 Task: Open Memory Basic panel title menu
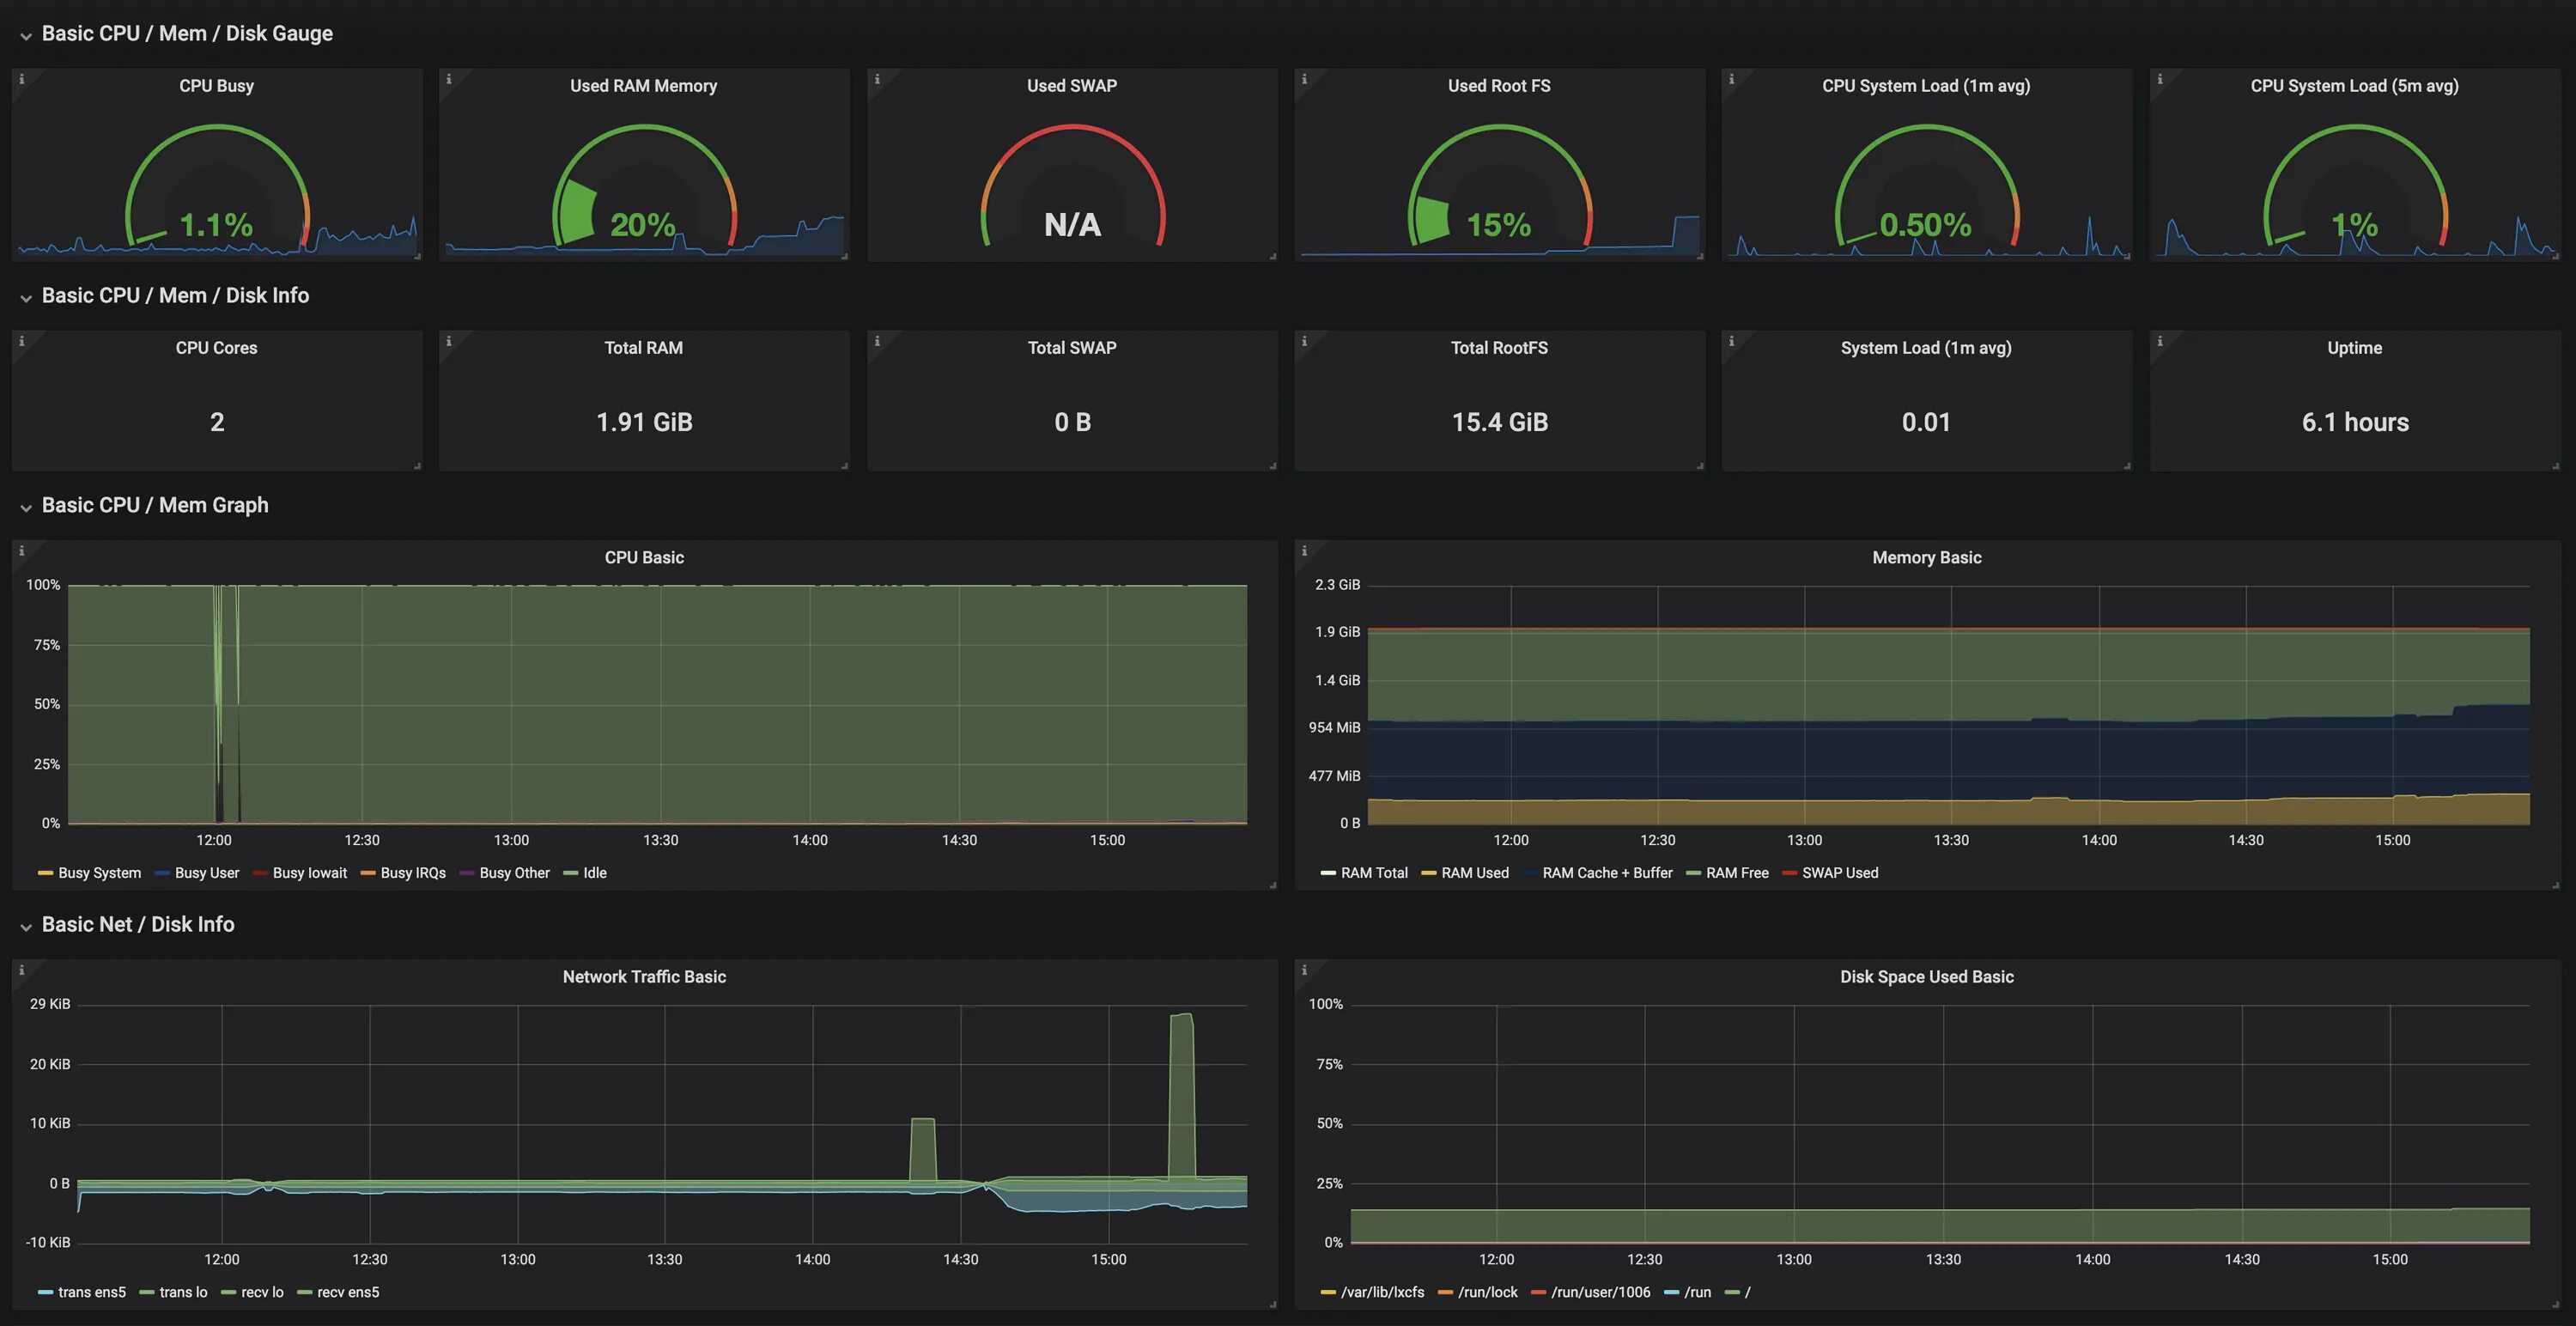tap(1926, 557)
